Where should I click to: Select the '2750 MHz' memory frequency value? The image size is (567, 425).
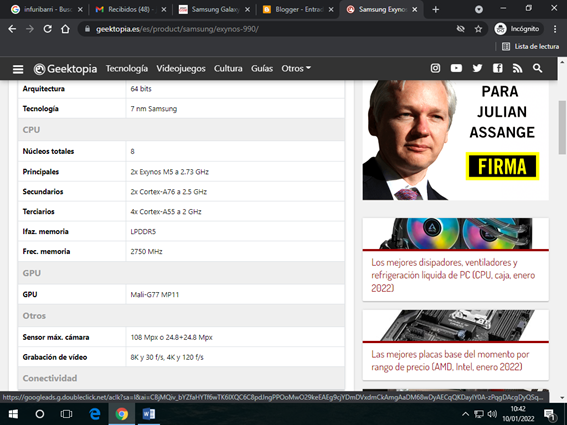(146, 251)
